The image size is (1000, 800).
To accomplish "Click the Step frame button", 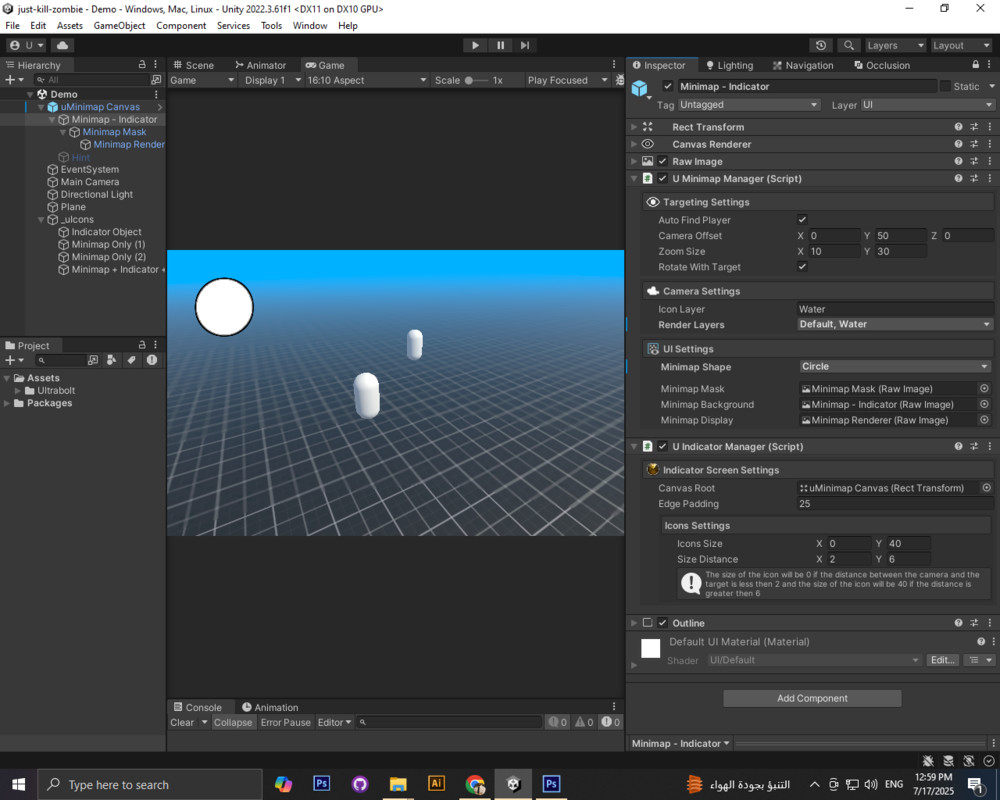I will pos(525,45).
